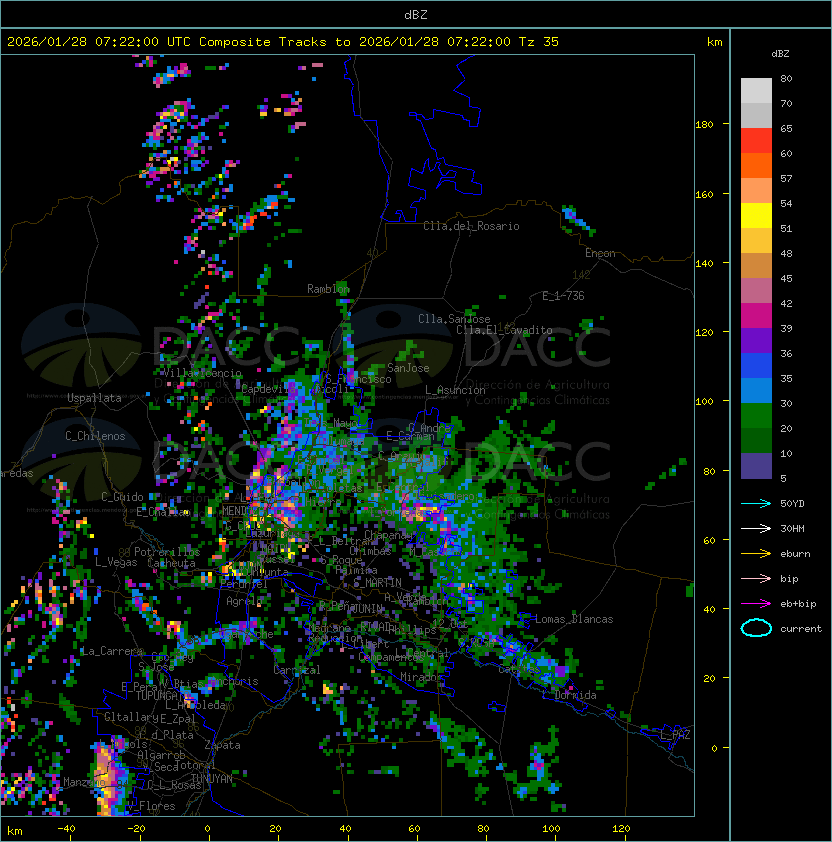Image resolution: width=832 pixels, height=842 pixels.
Task: Select the dark orange 57–60 dBZ legend swatch
Action: (x=756, y=166)
